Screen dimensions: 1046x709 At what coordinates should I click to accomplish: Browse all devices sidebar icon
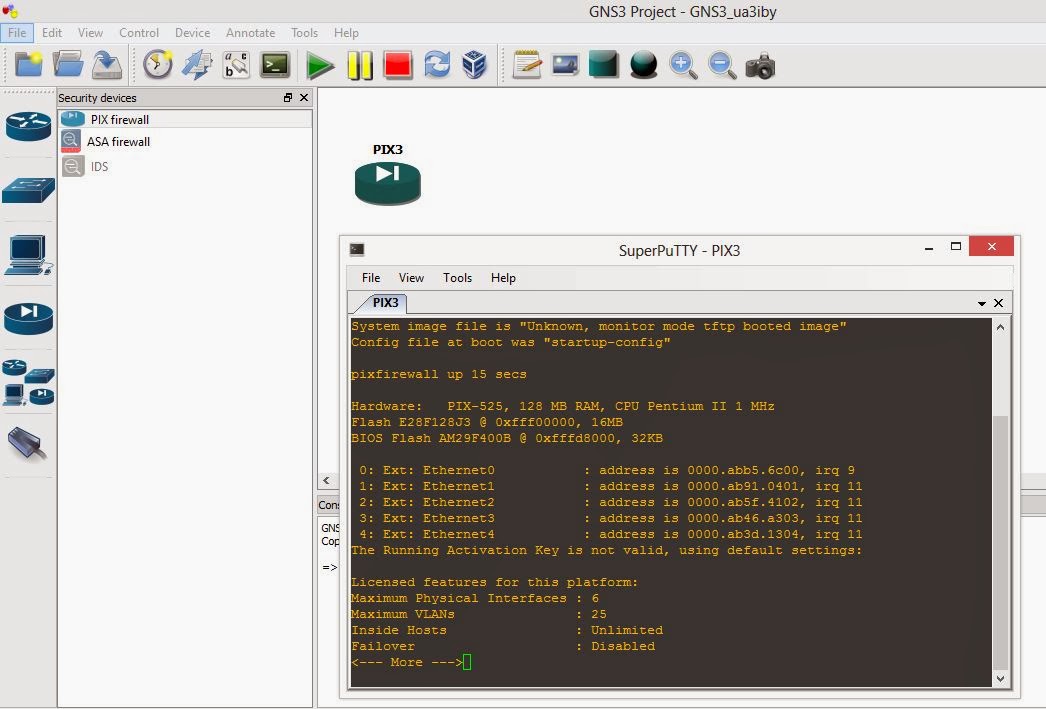pyautogui.click(x=28, y=382)
